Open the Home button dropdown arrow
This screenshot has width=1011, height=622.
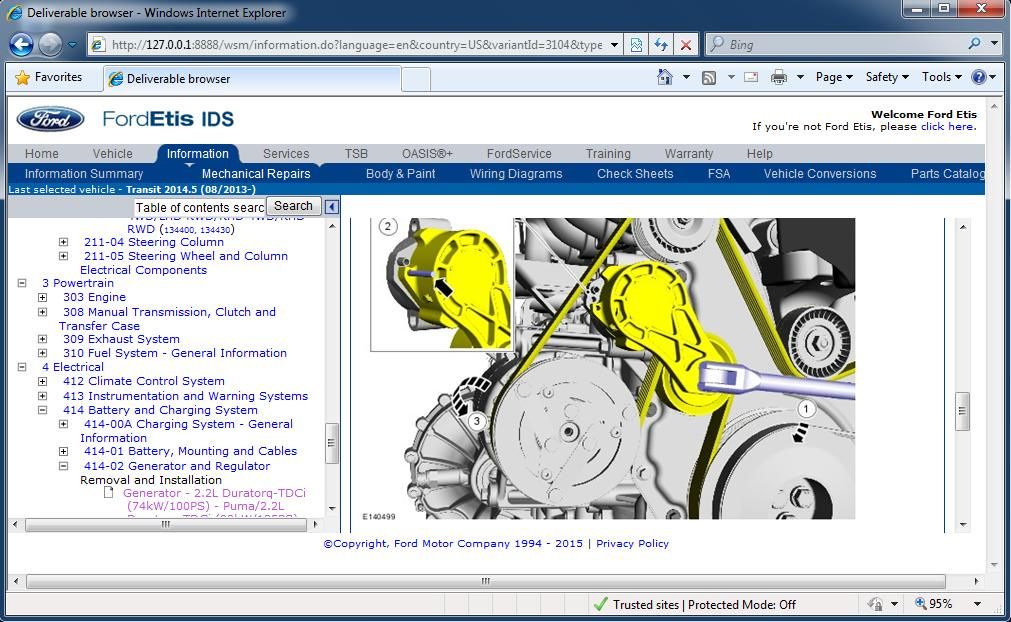[x=686, y=77]
